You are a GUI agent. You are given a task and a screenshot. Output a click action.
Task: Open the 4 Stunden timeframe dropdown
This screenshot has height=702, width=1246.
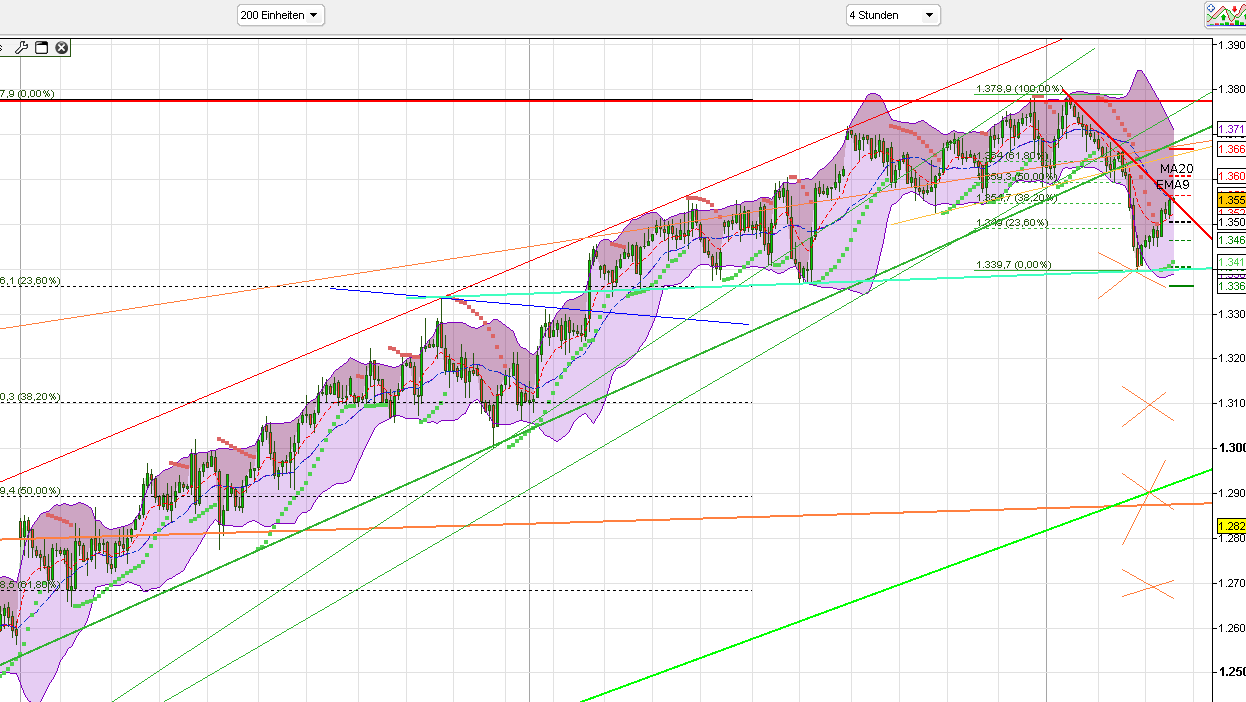coord(893,15)
